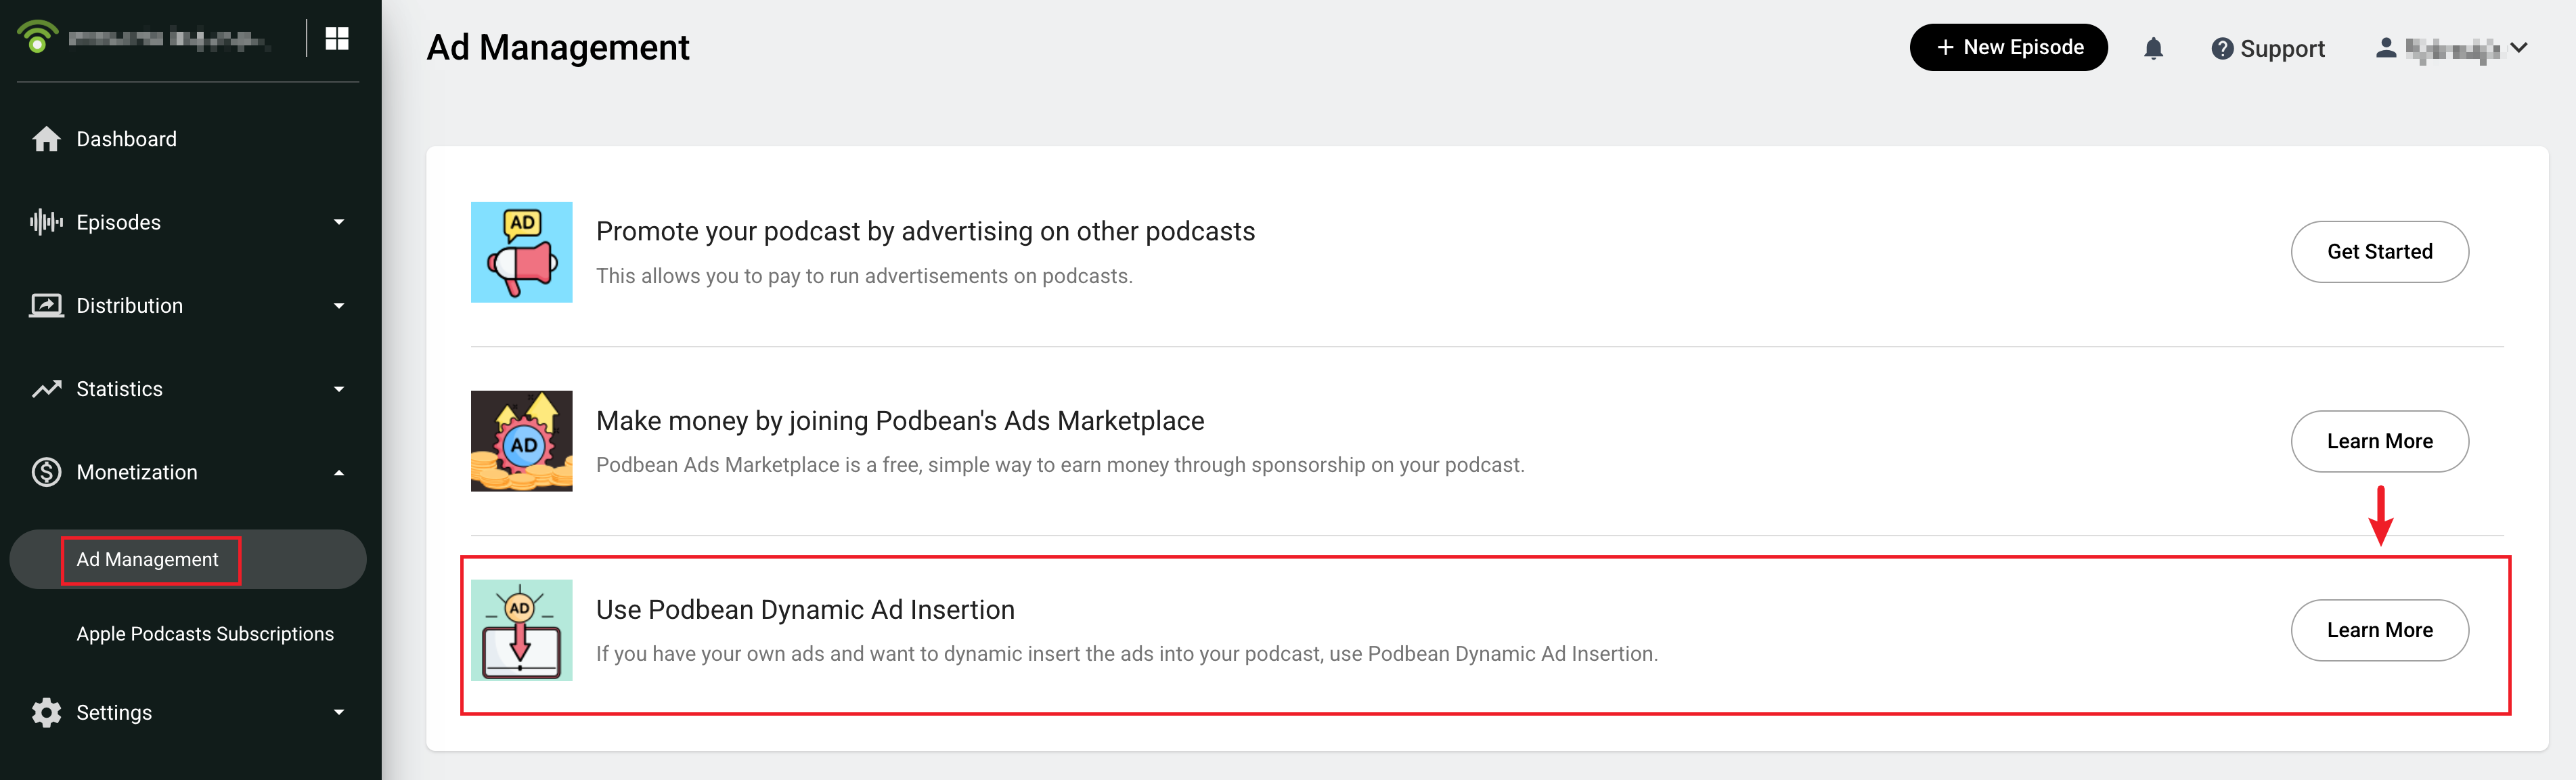Click 'If you have your own ads' description

coord(1127,654)
